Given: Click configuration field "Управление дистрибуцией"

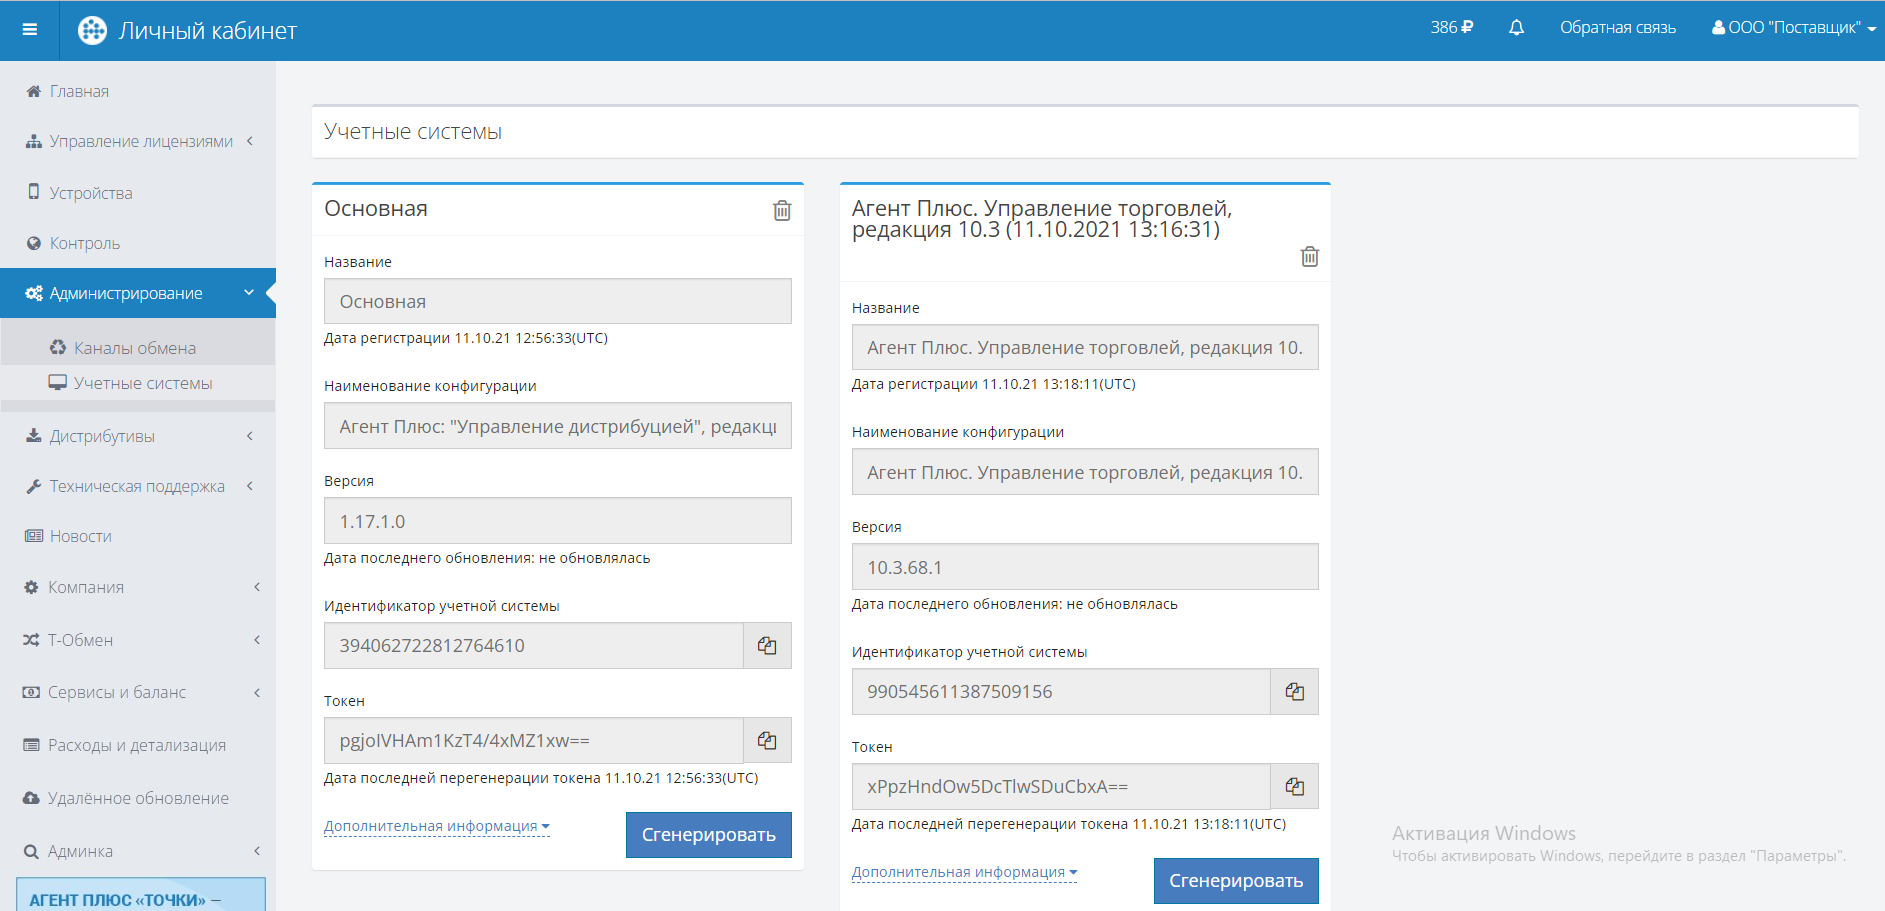Looking at the screenshot, I should 558,426.
